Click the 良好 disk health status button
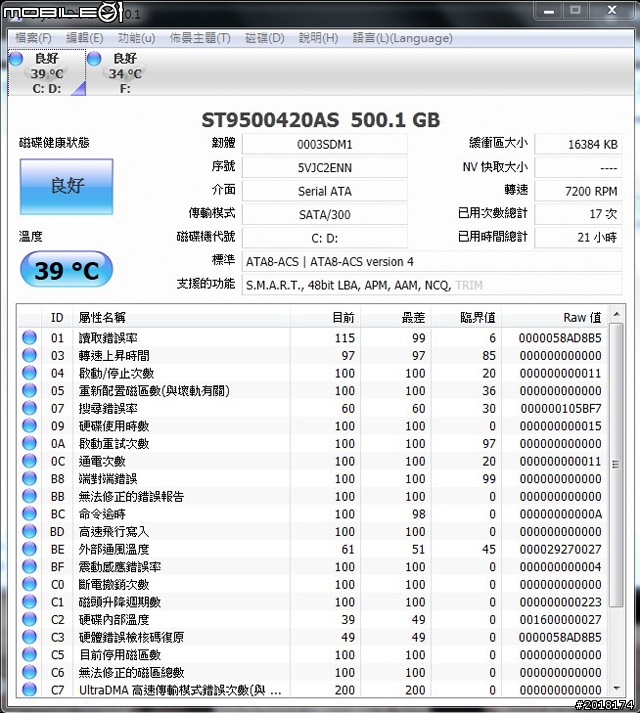 66,186
